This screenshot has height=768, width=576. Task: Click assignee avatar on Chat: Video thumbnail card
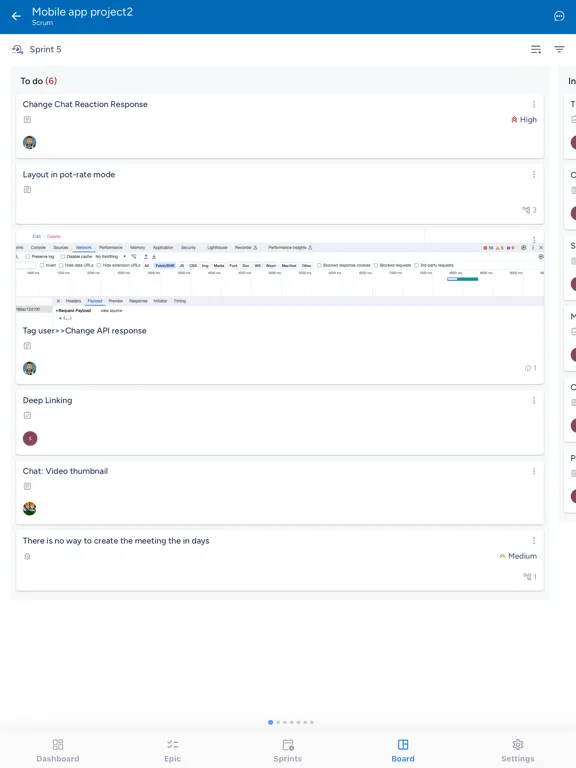point(29,508)
